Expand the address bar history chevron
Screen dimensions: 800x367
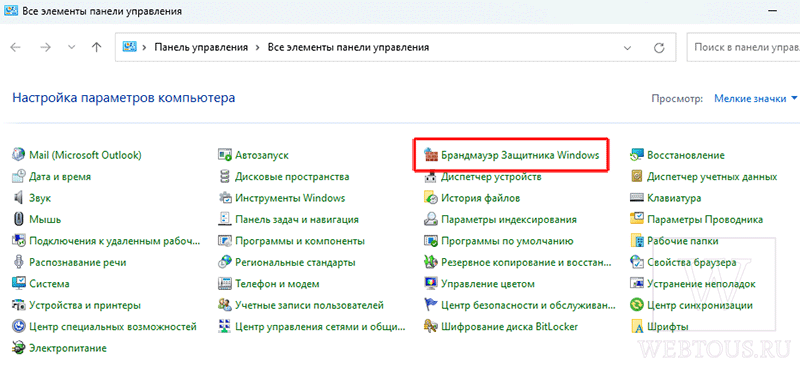(628, 47)
